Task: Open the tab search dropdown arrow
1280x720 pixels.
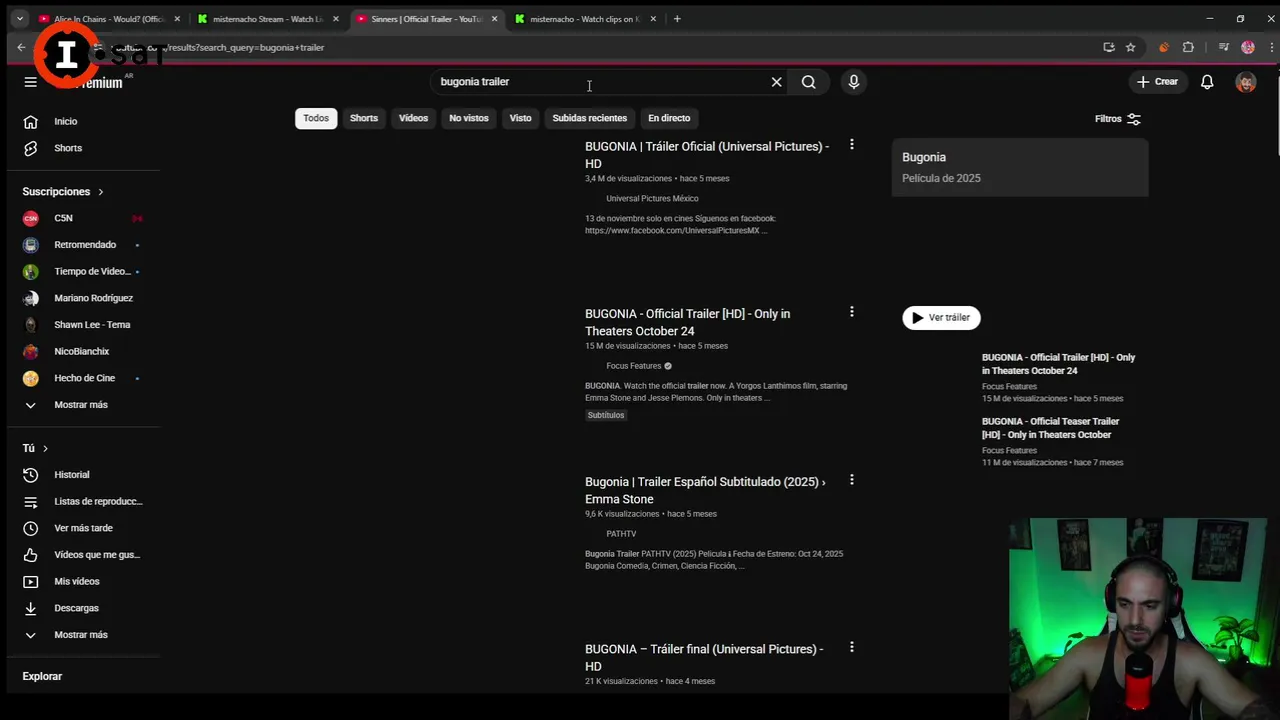Action: [19, 19]
